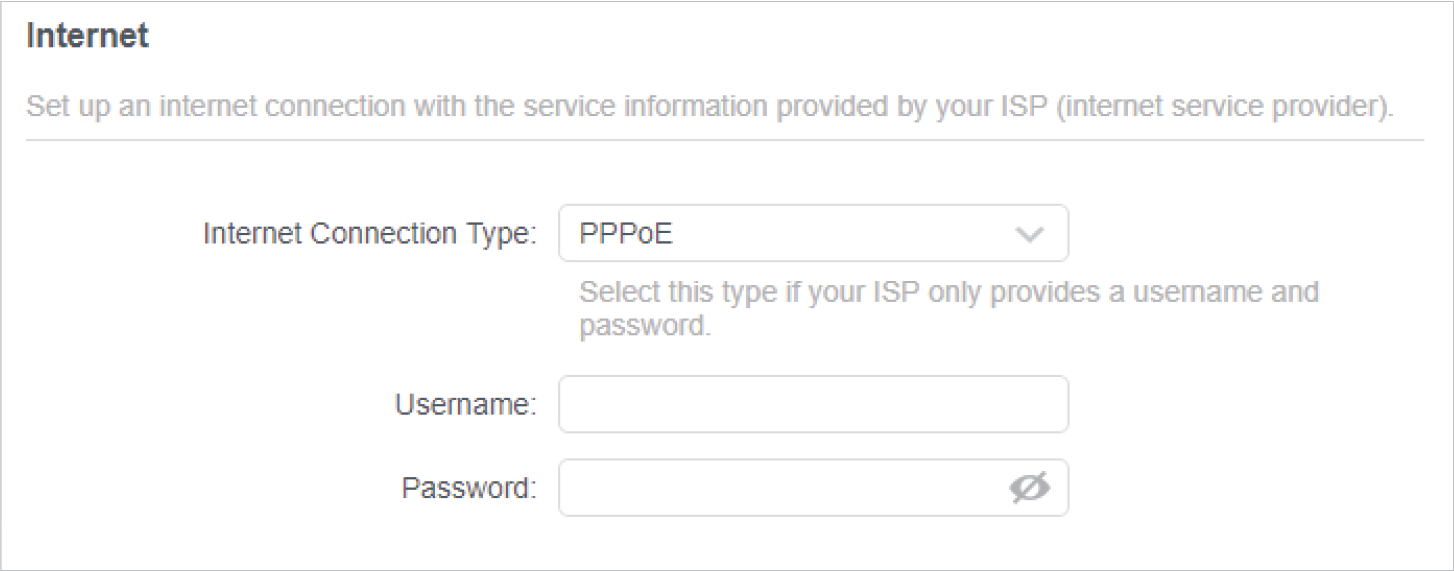
Task: Click the PPPoE selected value text
Action: point(626,235)
